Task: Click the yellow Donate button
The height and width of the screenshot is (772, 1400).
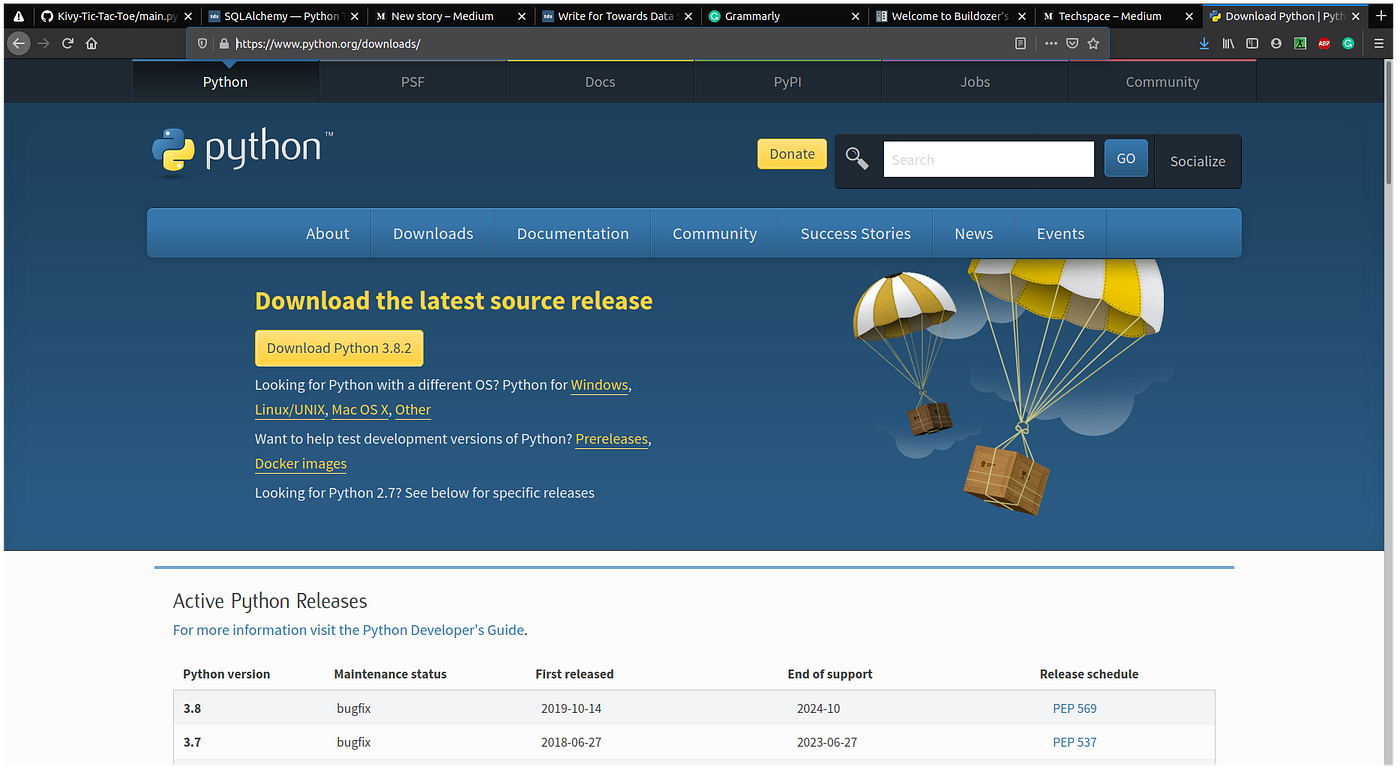Action: point(792,154)
